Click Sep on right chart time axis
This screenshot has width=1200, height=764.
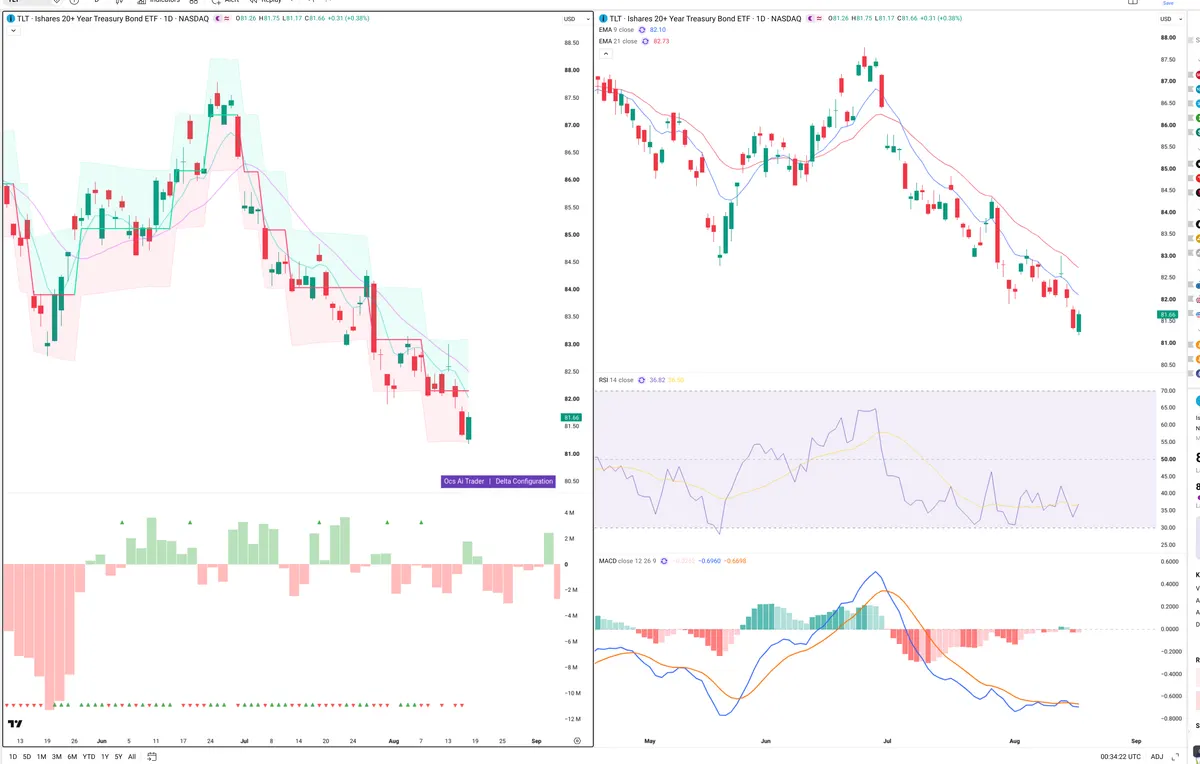click(x=1135, y=741)
